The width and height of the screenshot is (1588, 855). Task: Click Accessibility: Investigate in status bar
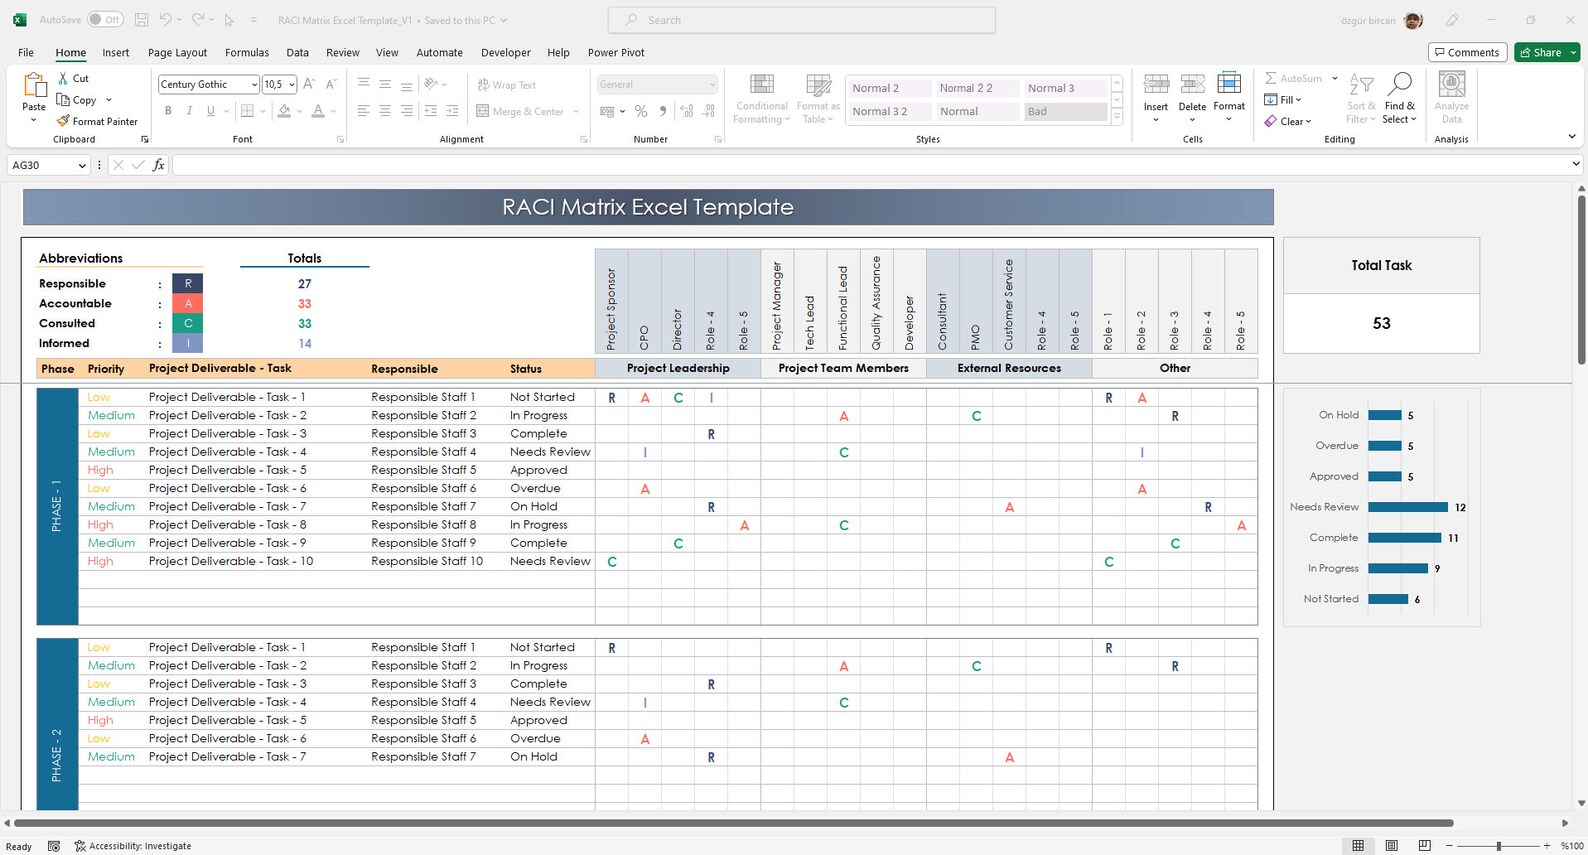[133, 846]
